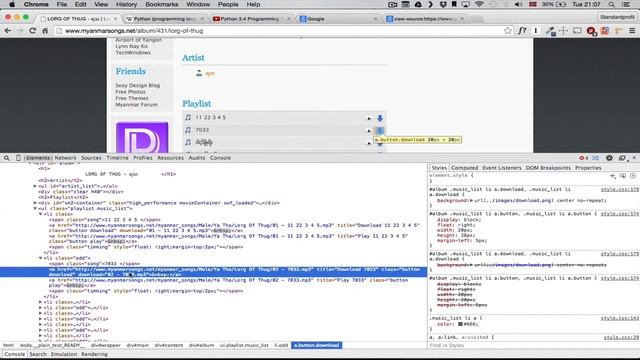
Task: Click the address bar URL field
Action: point(282,31)
